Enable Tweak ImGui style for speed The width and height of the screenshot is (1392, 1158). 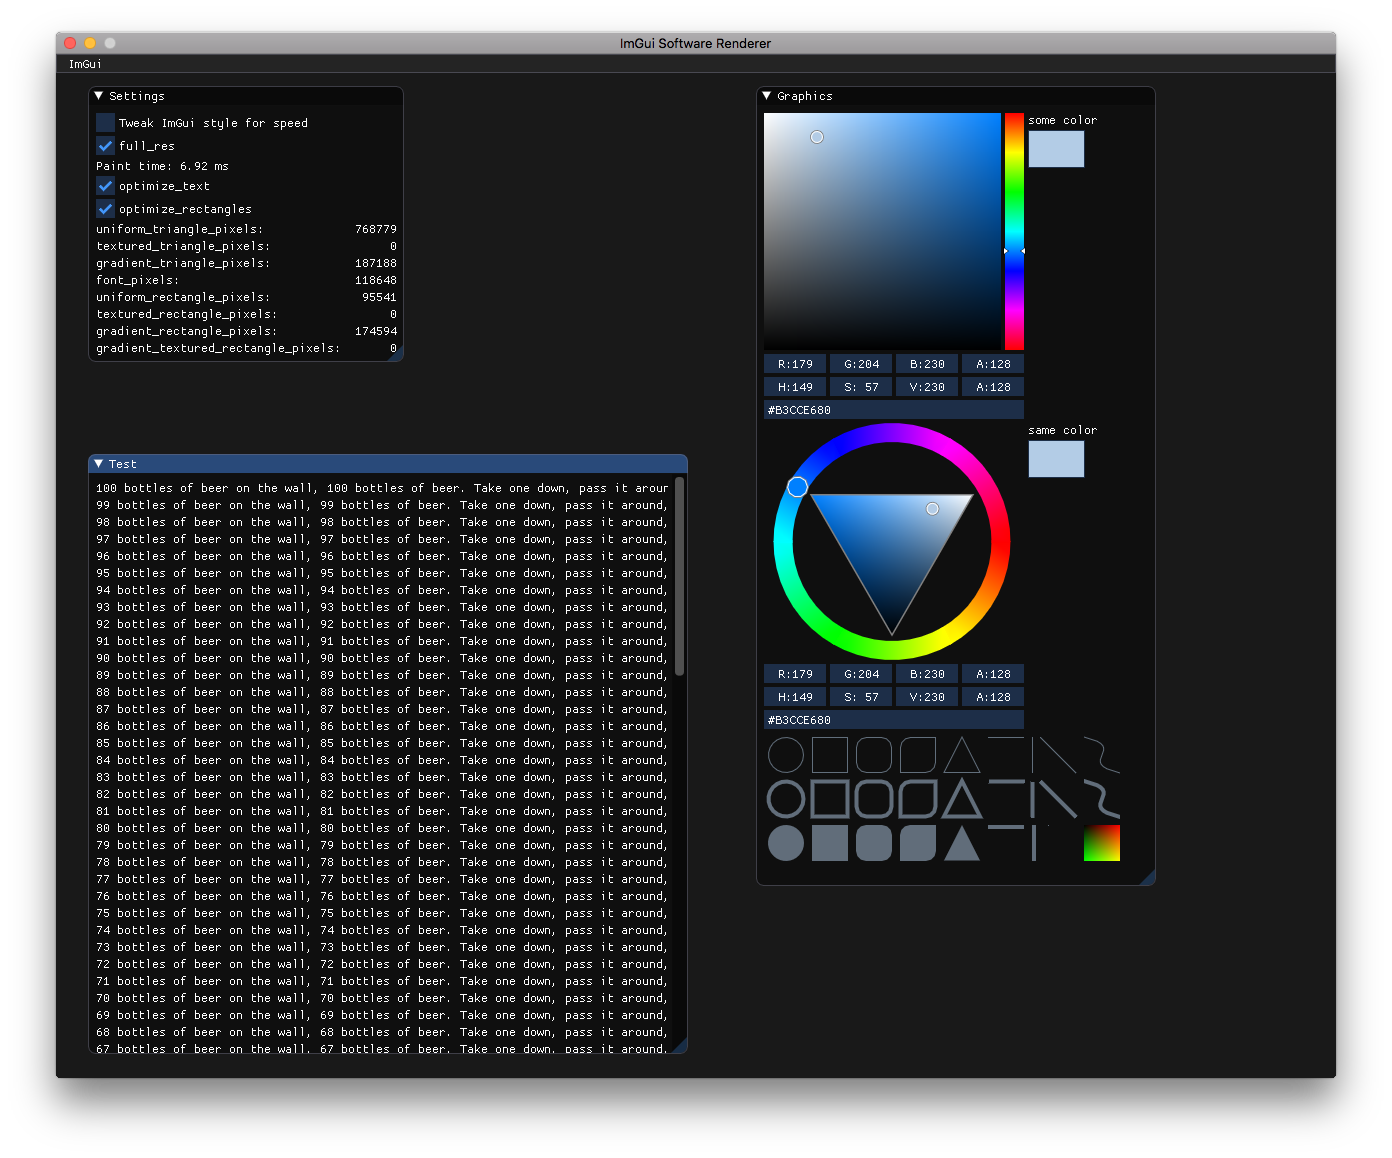click(x=105, y=123)
